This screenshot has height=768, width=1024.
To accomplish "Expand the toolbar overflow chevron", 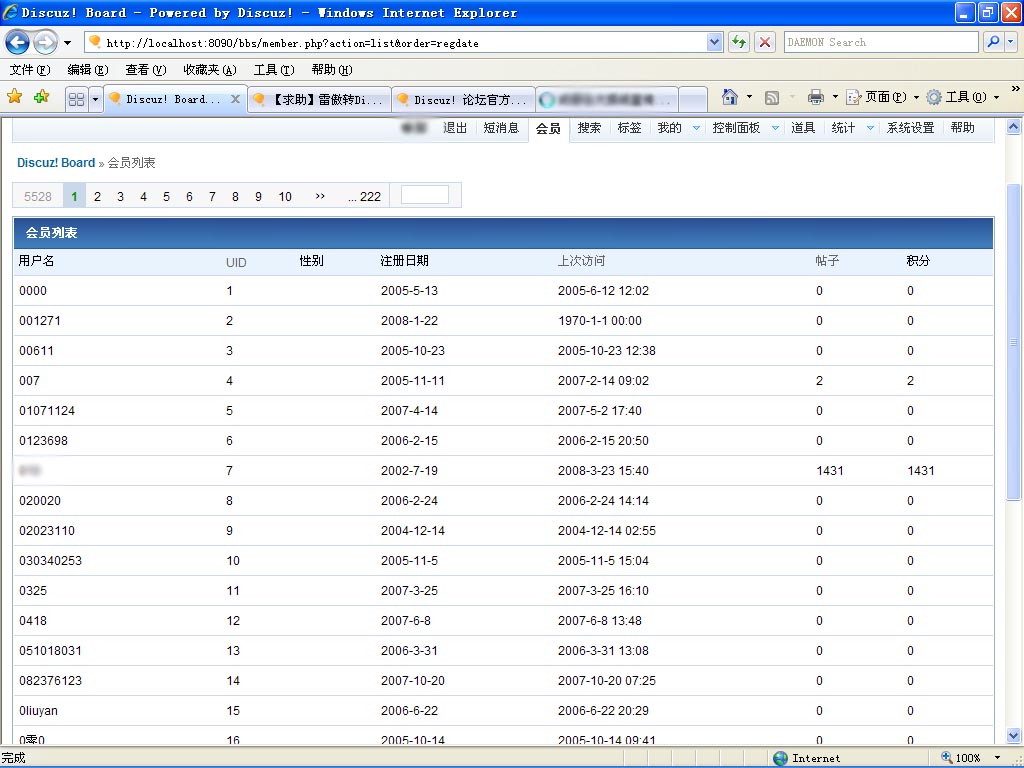I will pyautogui.click(x=1015, y=88).
